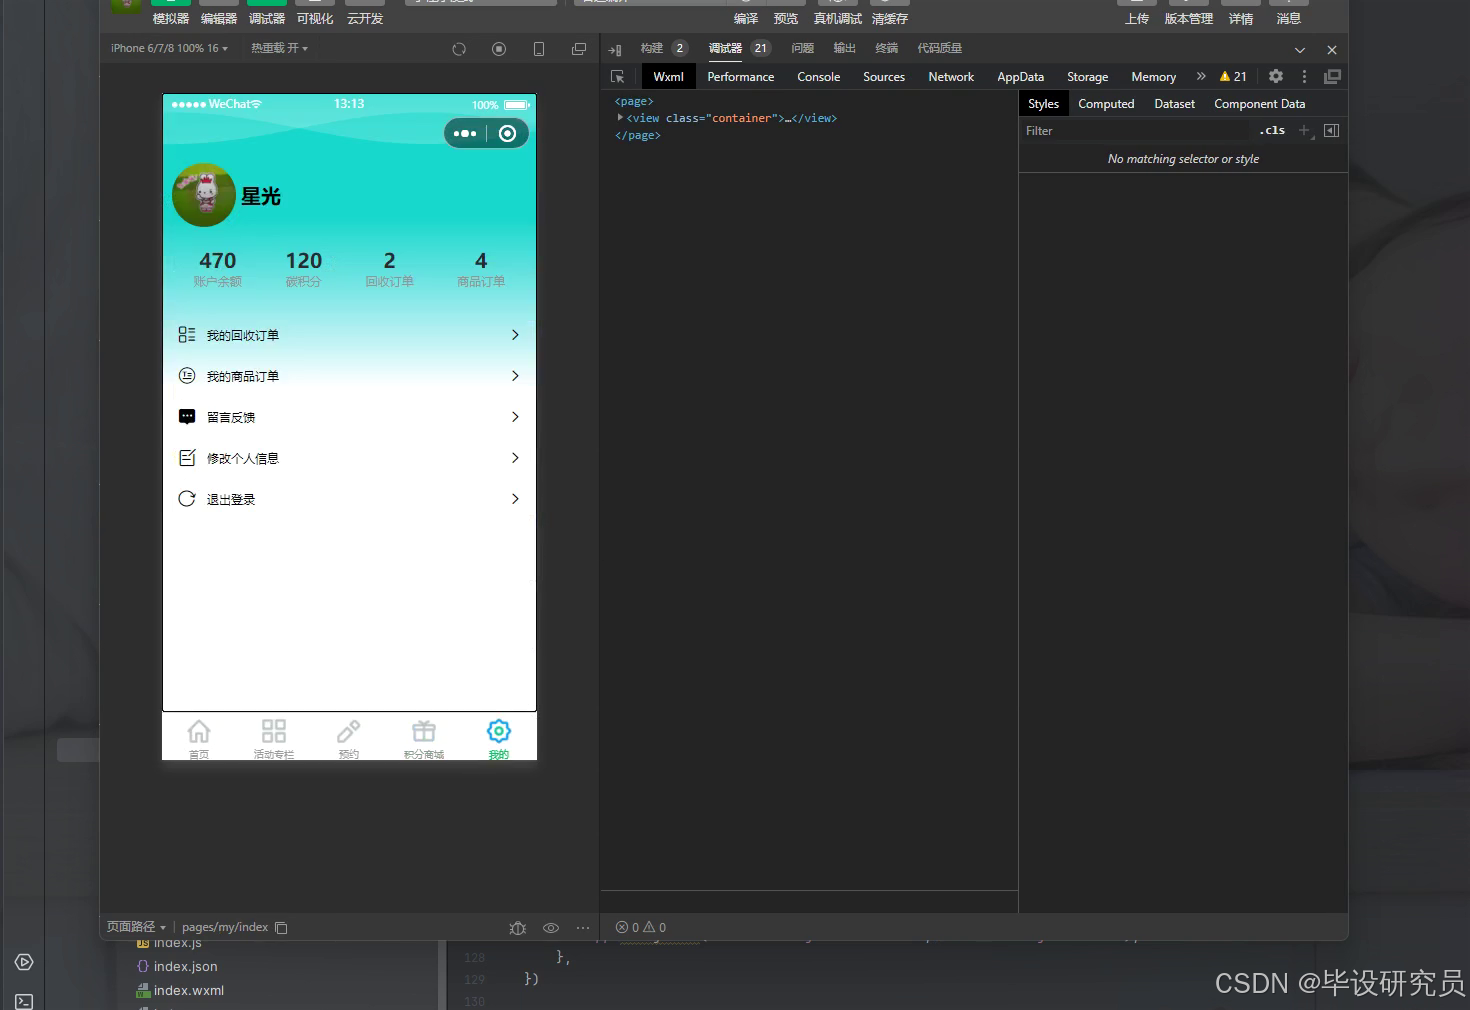
Task: Refresh the simulator with the reload icon
Action: (x=459, y=49)
